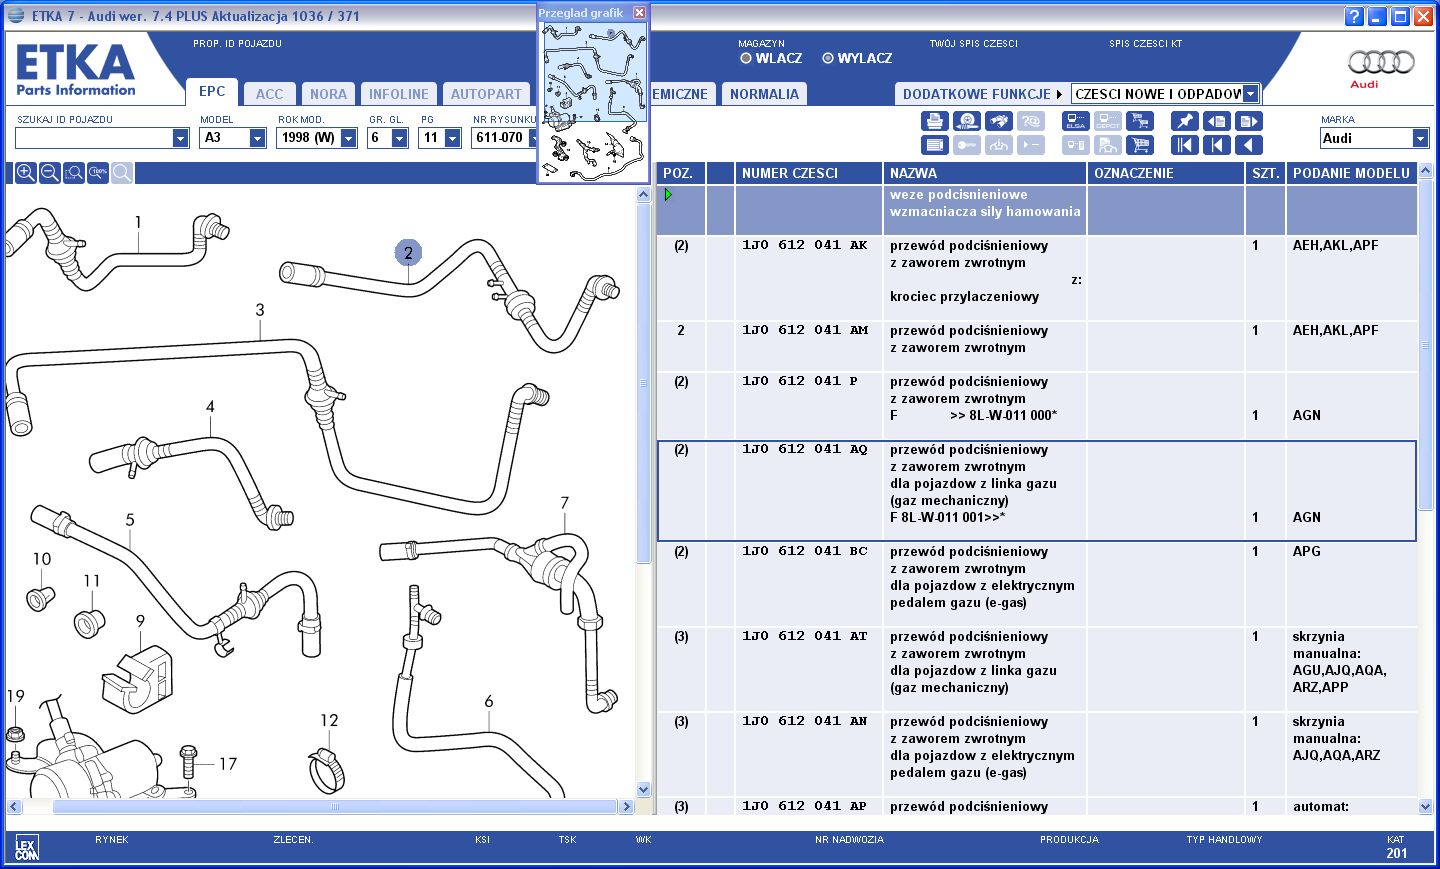Viewport: 1440px width, 869px height.
Task: Click the NAZWA column header
Action: point(984,173)
